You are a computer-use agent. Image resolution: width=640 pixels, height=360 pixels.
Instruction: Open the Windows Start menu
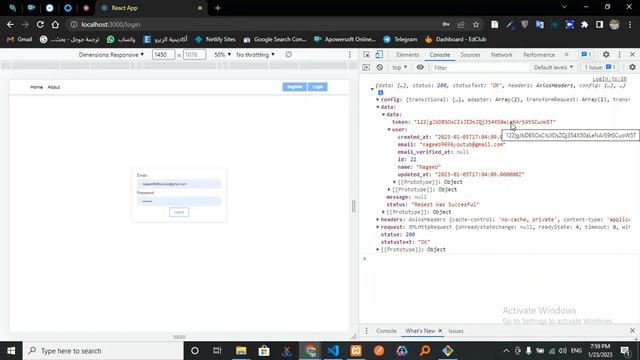tap(11, 351)
